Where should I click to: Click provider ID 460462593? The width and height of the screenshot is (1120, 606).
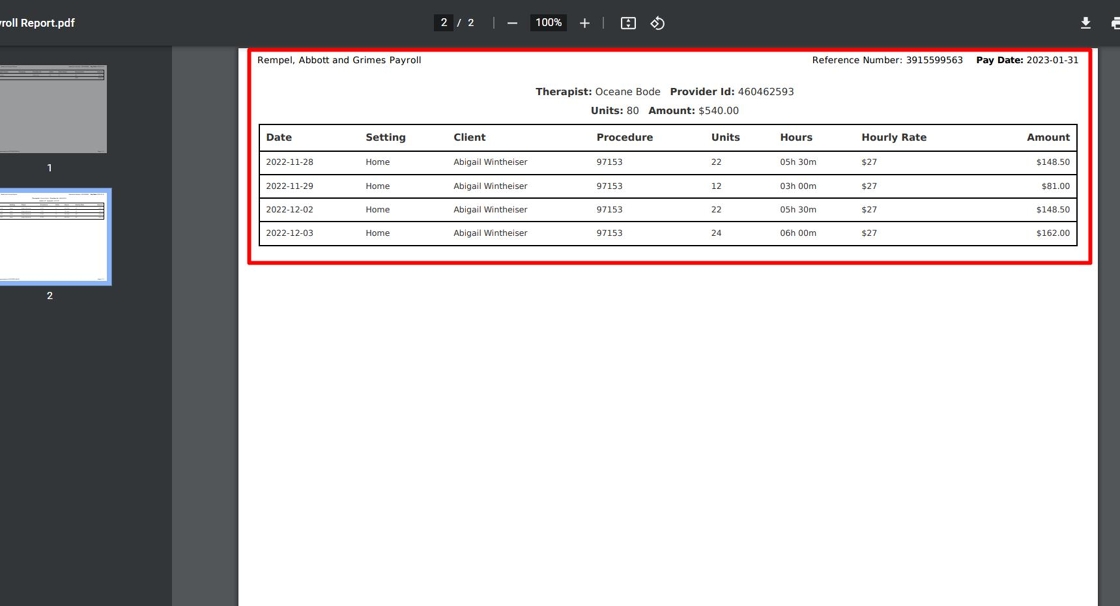pos(766,91)
